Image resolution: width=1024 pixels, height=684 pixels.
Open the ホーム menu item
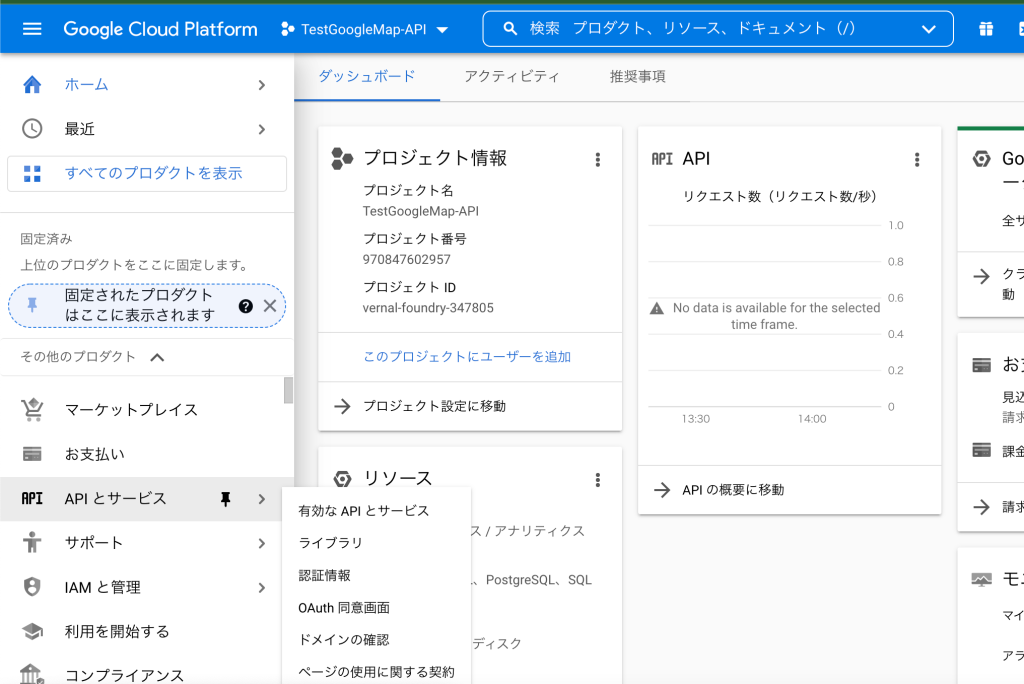tap(147, 84)
